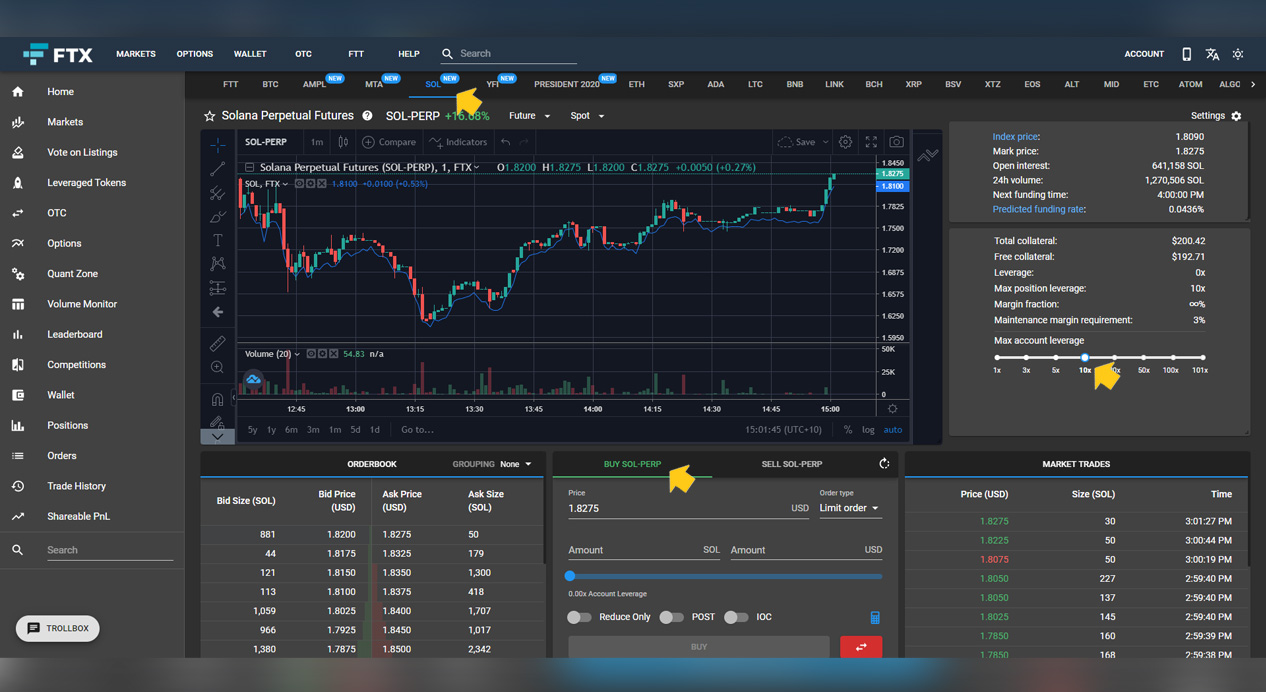Open the TROLLBOX chat

[57, 628]
